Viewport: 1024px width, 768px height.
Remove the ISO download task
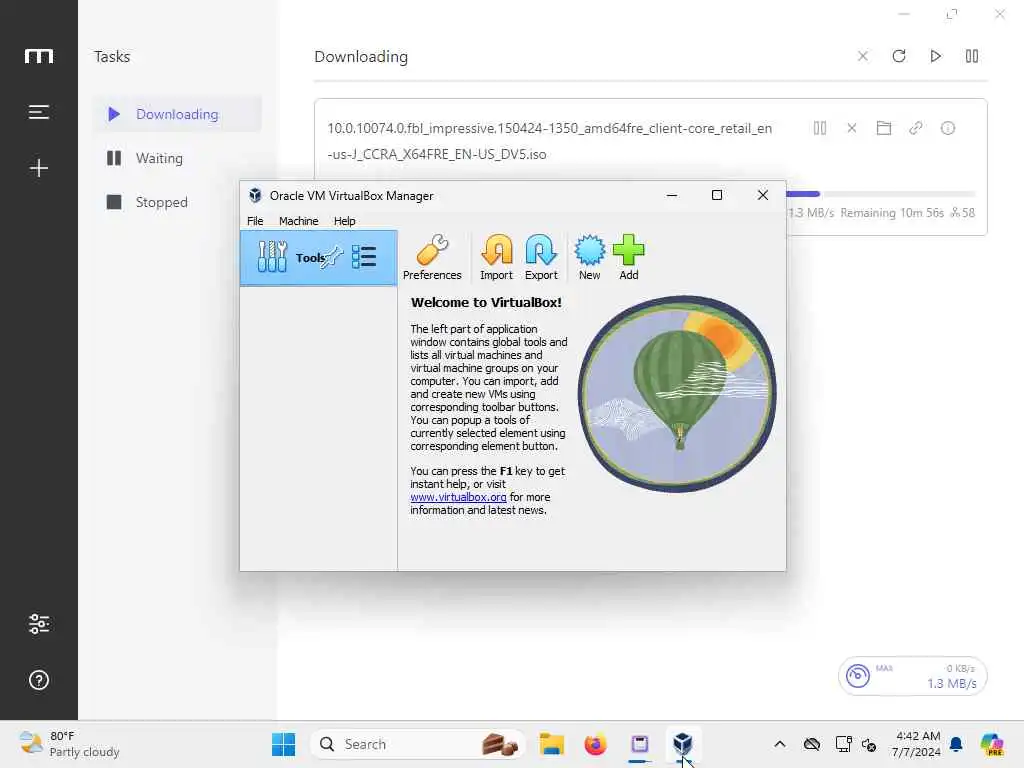(852, 128)
